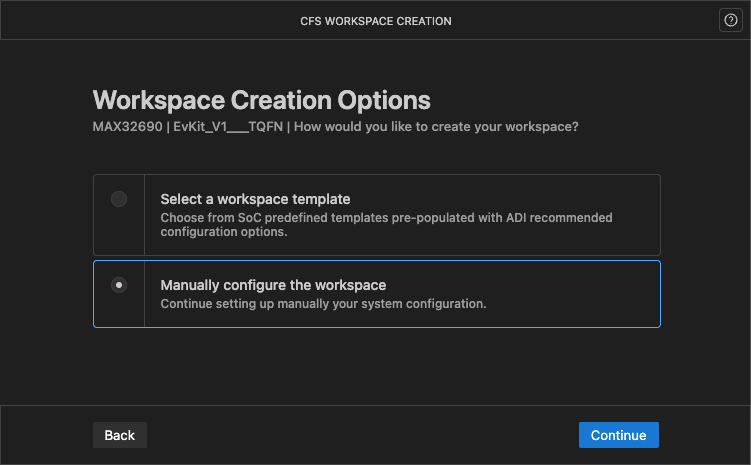Click 'Continue setting up manually' description text
This screenshot has width=751, height=465.
[x=323, y=304]
